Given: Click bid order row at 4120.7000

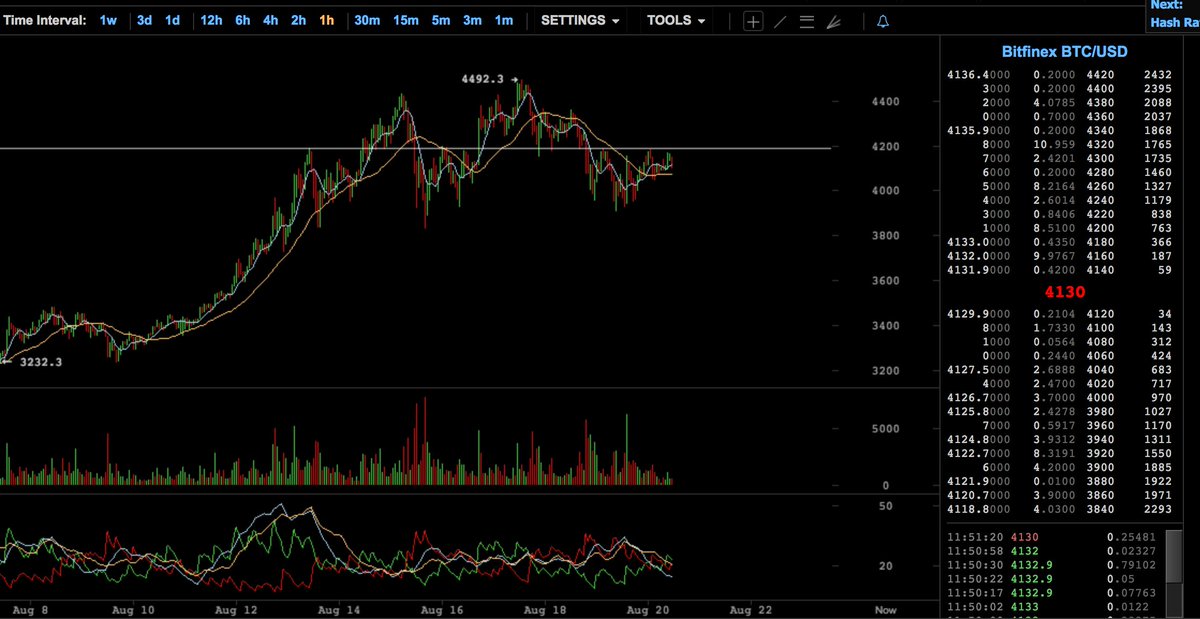Looking at the screenshot, I should point(1058,496).
